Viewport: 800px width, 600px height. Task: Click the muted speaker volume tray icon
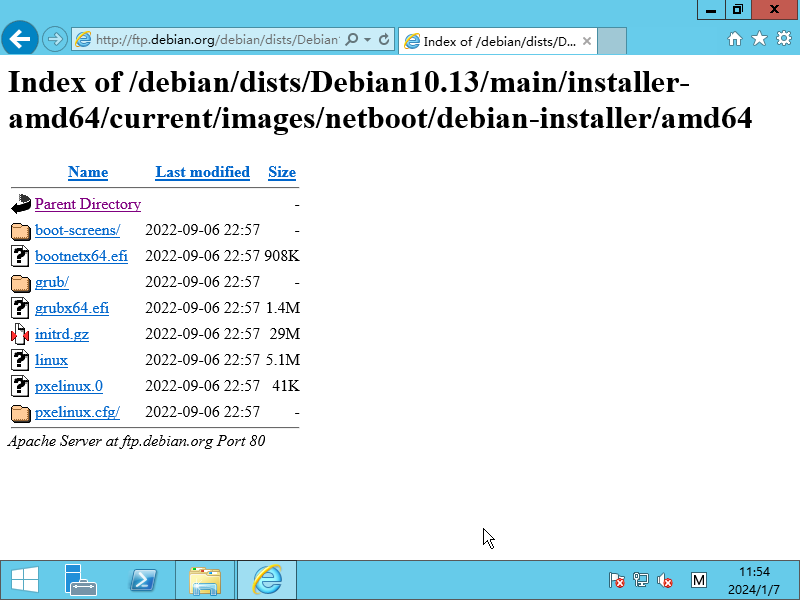click(x=665, y=580)
